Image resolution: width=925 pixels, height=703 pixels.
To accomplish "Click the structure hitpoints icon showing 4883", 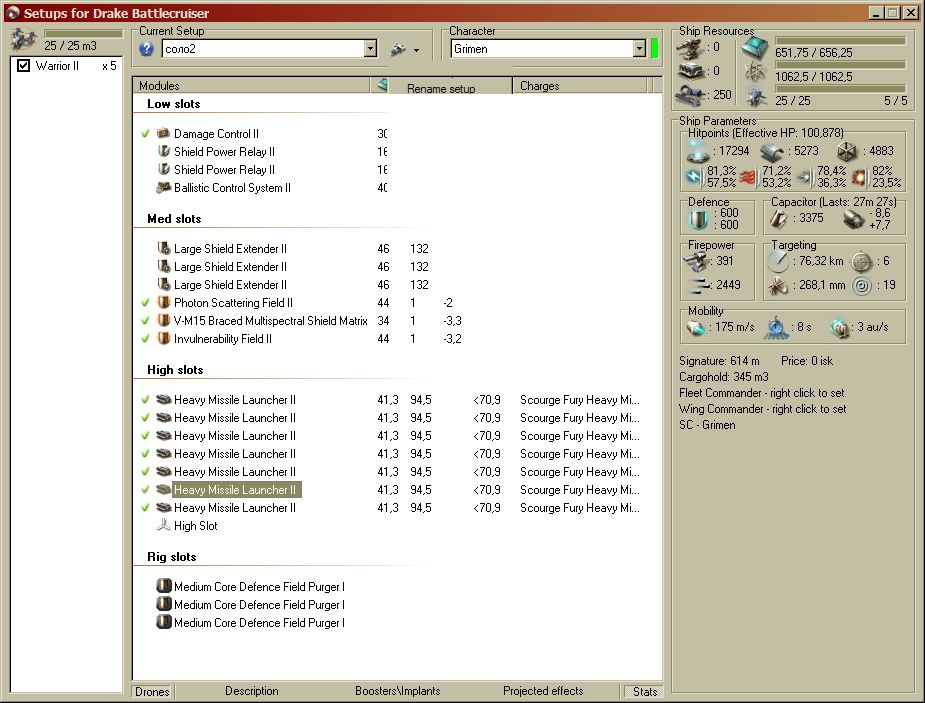I will pyautogui.click(x=847, y=152).
